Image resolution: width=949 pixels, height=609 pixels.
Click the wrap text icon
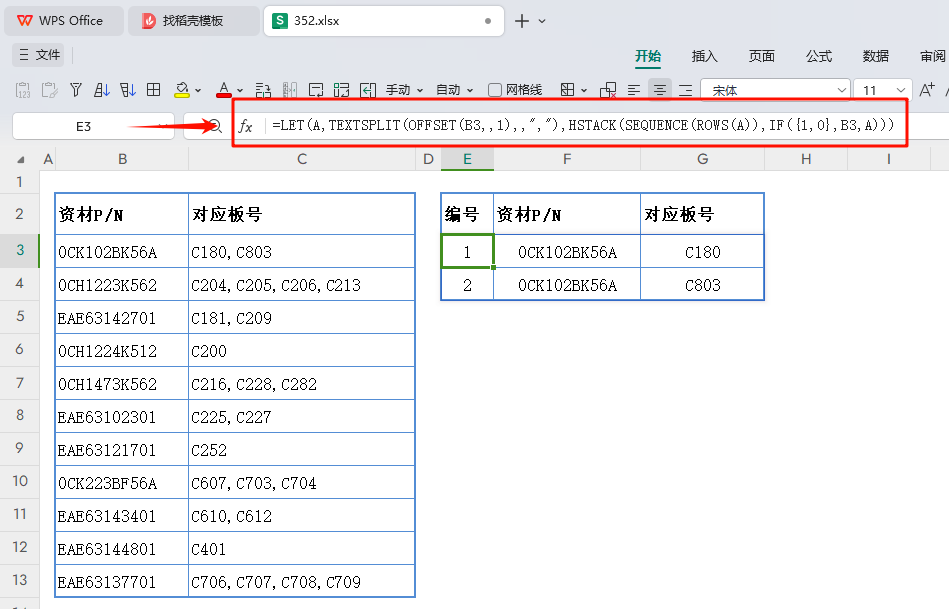(x=263, y=90)
